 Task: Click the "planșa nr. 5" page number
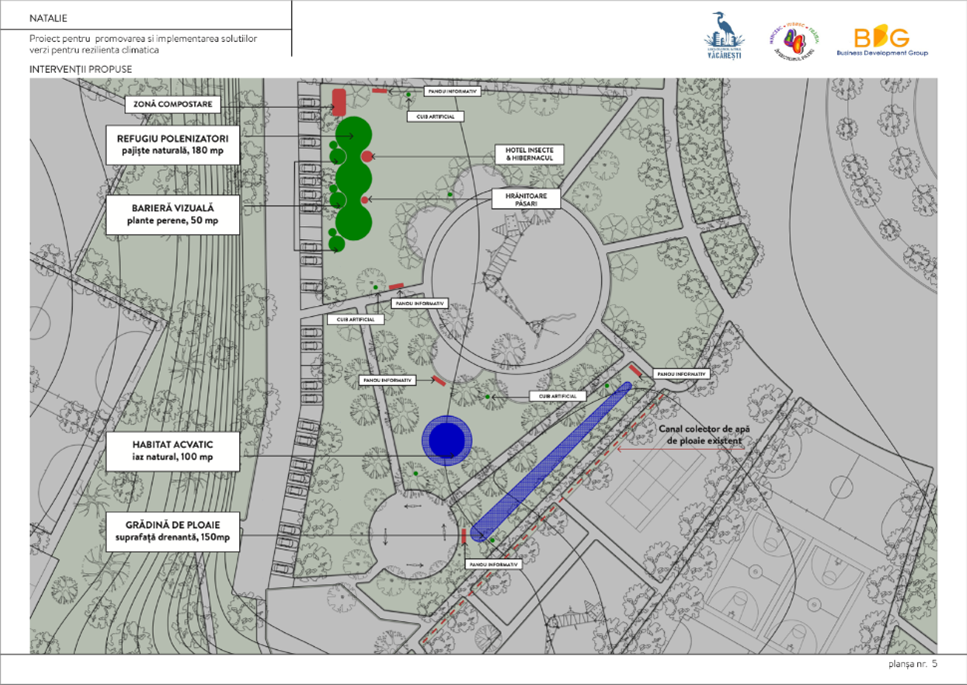coord(913,664)
